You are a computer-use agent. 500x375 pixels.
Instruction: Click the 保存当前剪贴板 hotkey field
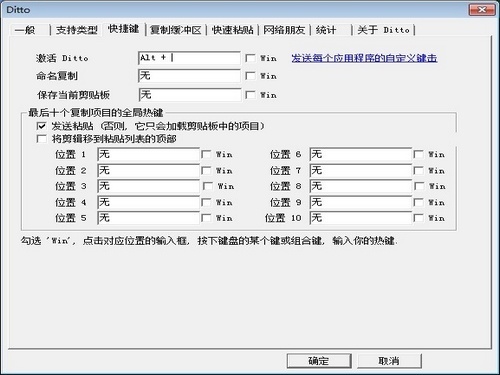click(x=190, y=95)
